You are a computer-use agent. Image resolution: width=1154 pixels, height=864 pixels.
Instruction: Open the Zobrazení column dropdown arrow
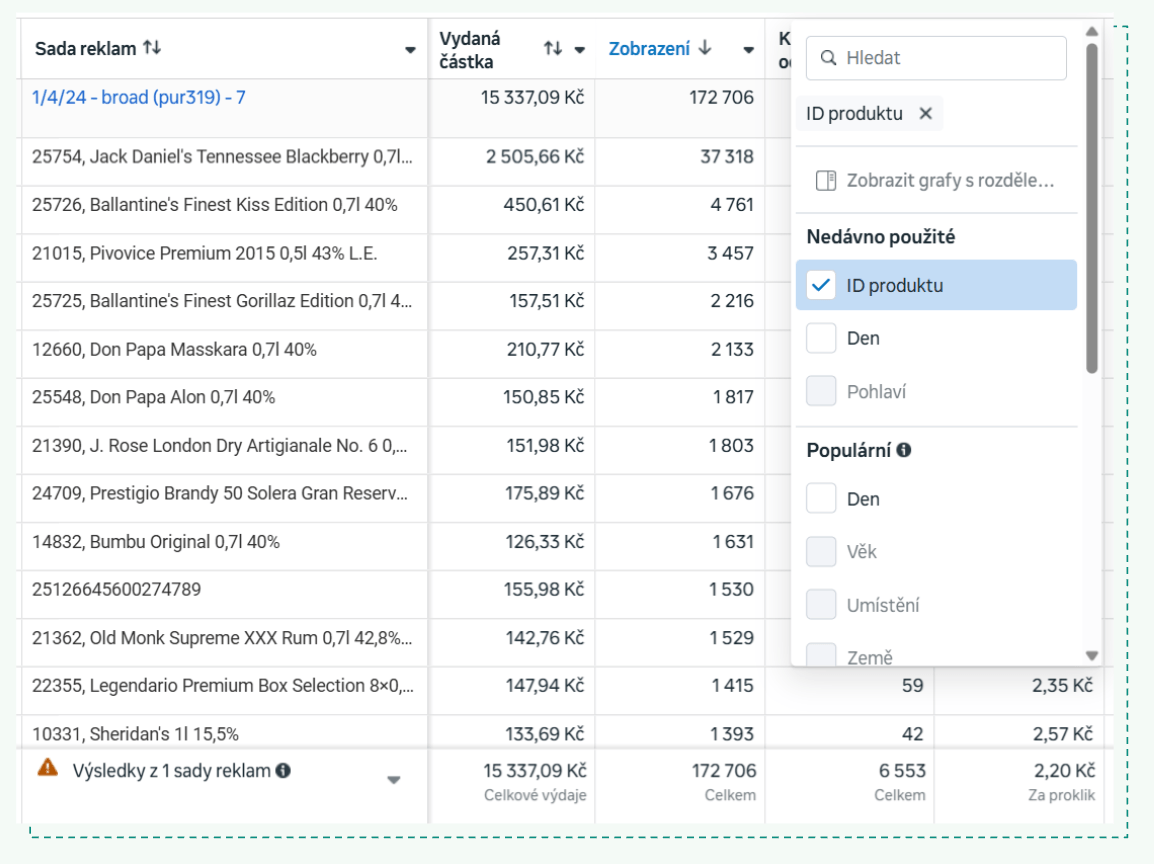[x=748, y=50]
